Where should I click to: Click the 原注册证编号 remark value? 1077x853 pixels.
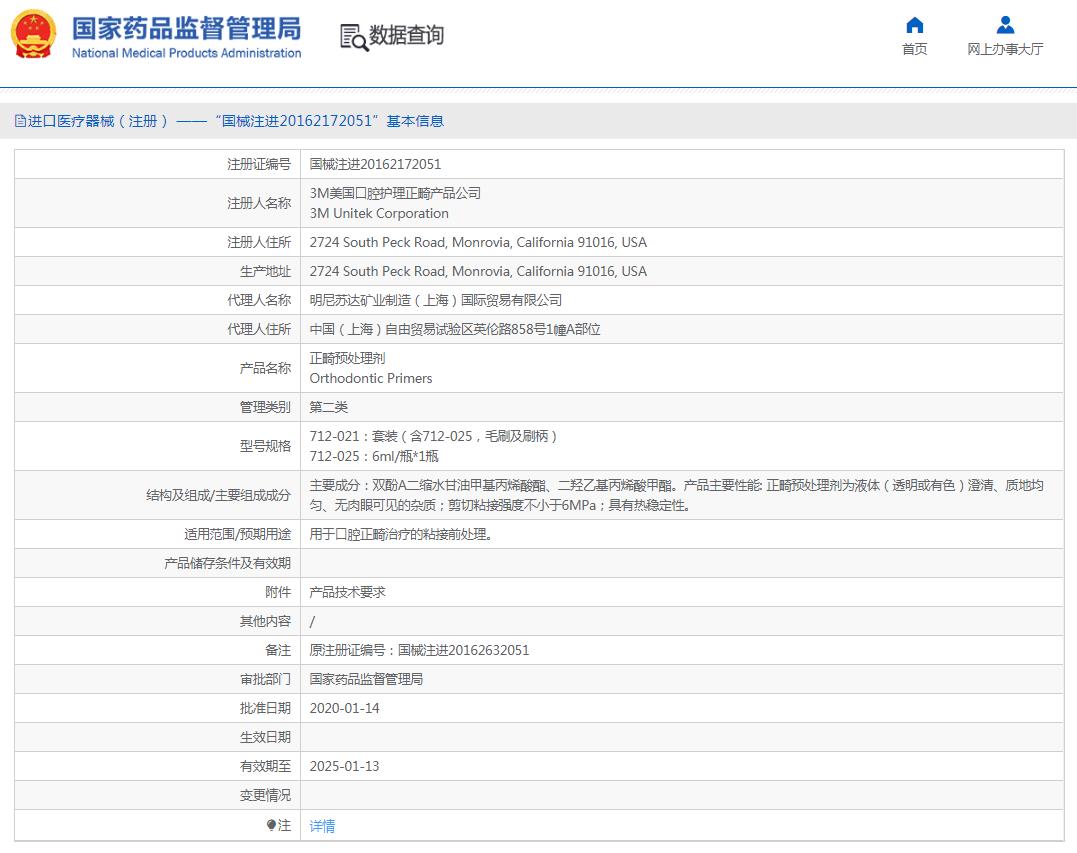click(x=419, y=650)
